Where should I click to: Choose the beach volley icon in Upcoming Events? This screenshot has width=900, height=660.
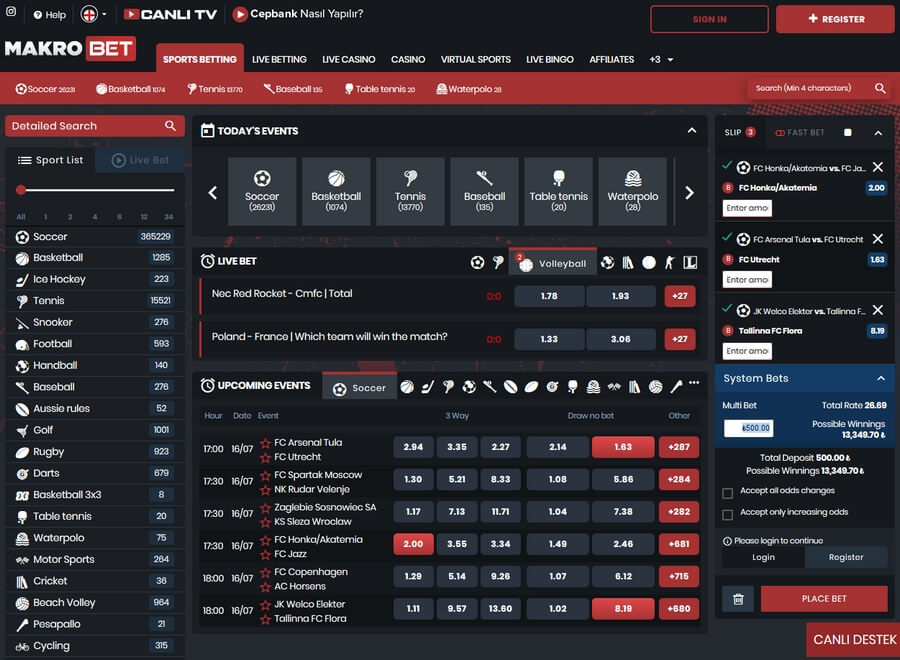click(x=655, y=387)
